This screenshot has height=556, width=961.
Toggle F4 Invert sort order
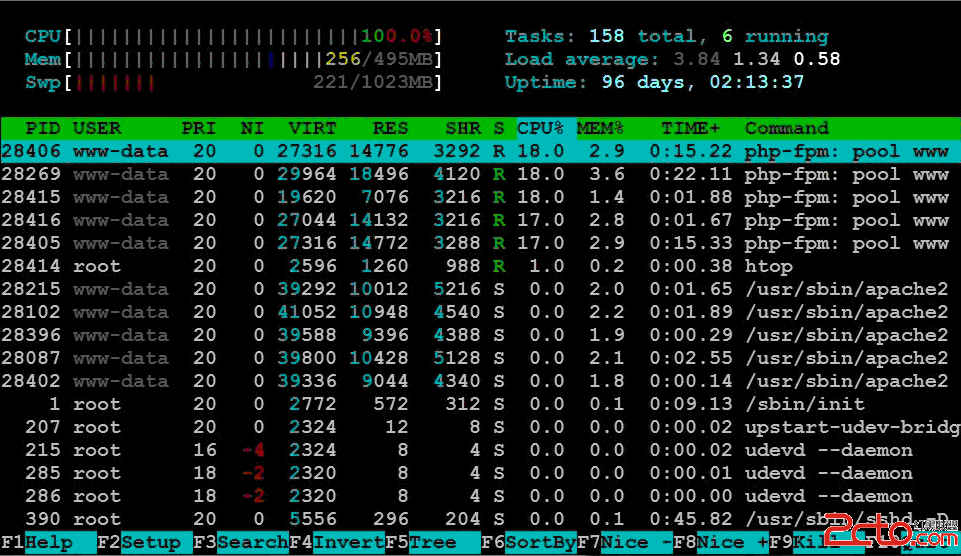pos(337,542)
